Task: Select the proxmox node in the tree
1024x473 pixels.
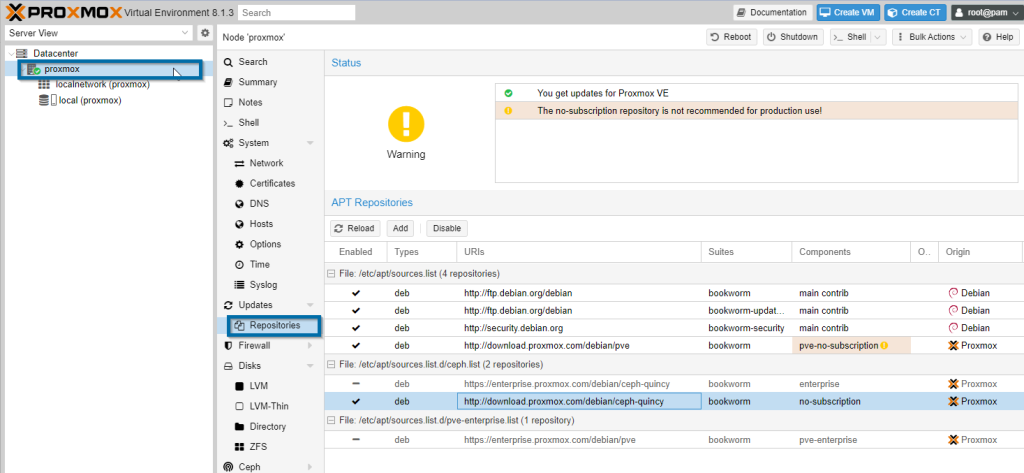Action: click(x=110, y=69)
